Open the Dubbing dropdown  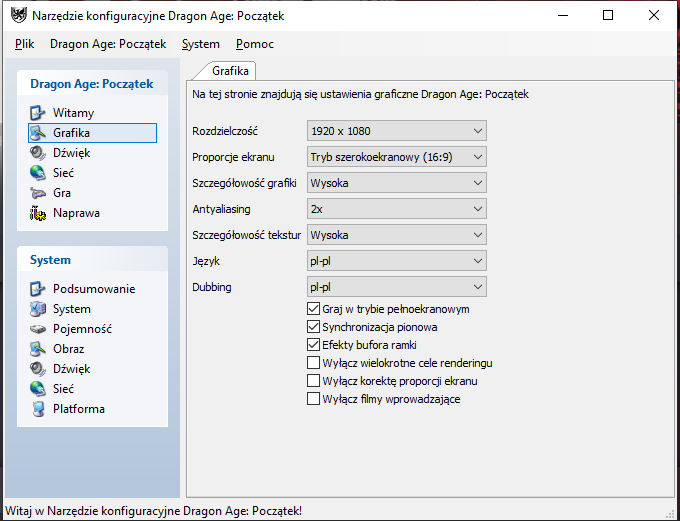[397, 287]
